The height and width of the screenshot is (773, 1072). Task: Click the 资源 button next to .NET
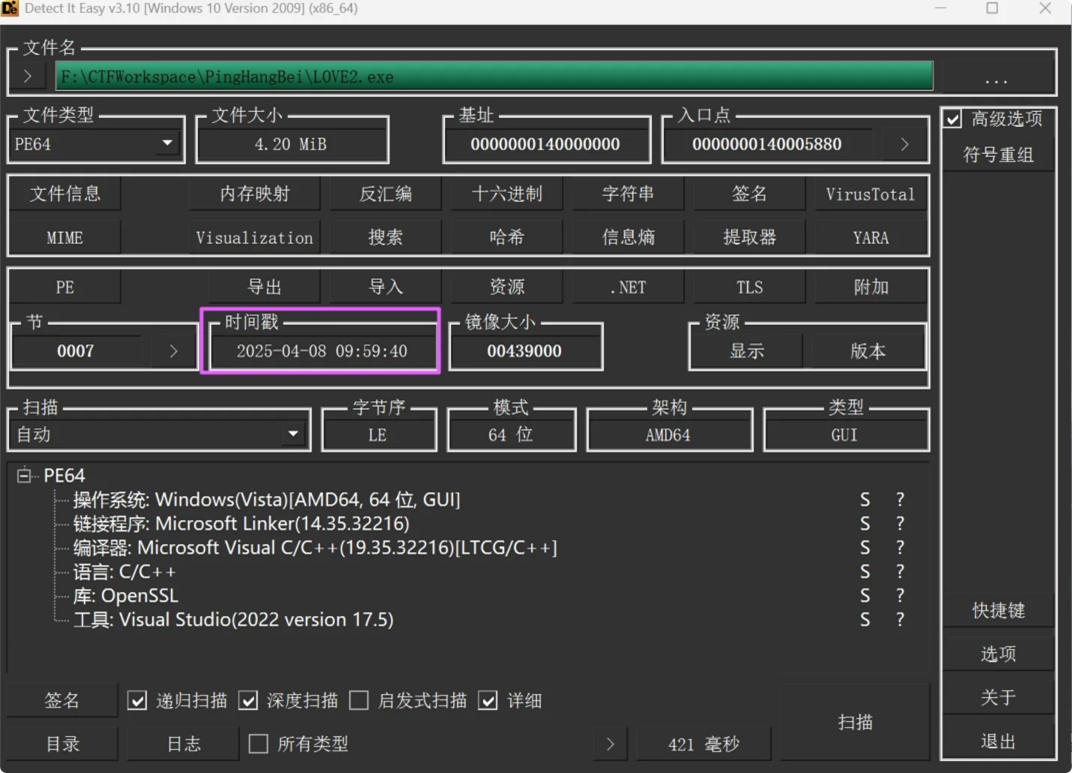click(x=507, y=287)
